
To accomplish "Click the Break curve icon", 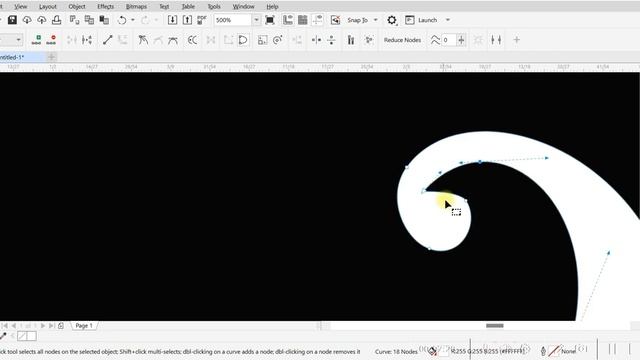I will tap(87, 40).
